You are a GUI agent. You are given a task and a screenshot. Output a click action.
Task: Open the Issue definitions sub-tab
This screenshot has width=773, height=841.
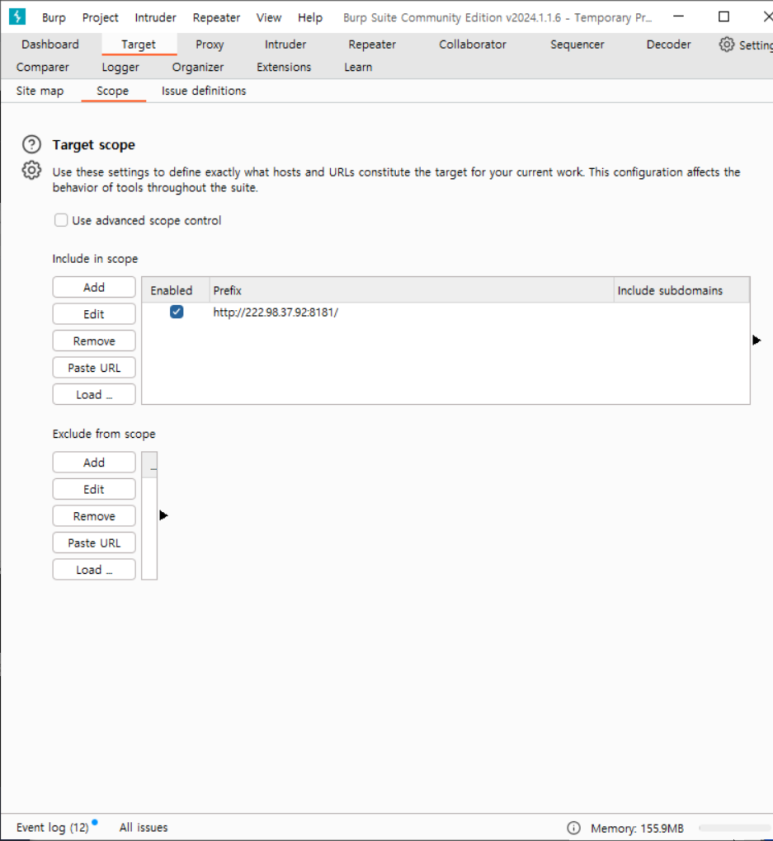[203, 91]
